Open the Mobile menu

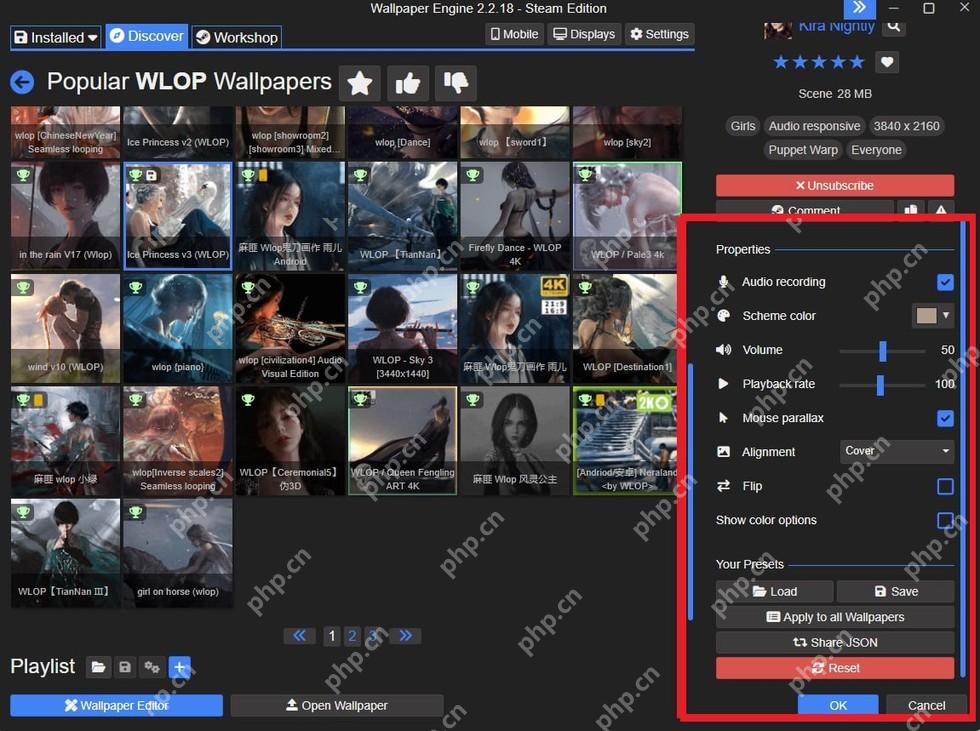pyautogui.click(x=514, y=34)
